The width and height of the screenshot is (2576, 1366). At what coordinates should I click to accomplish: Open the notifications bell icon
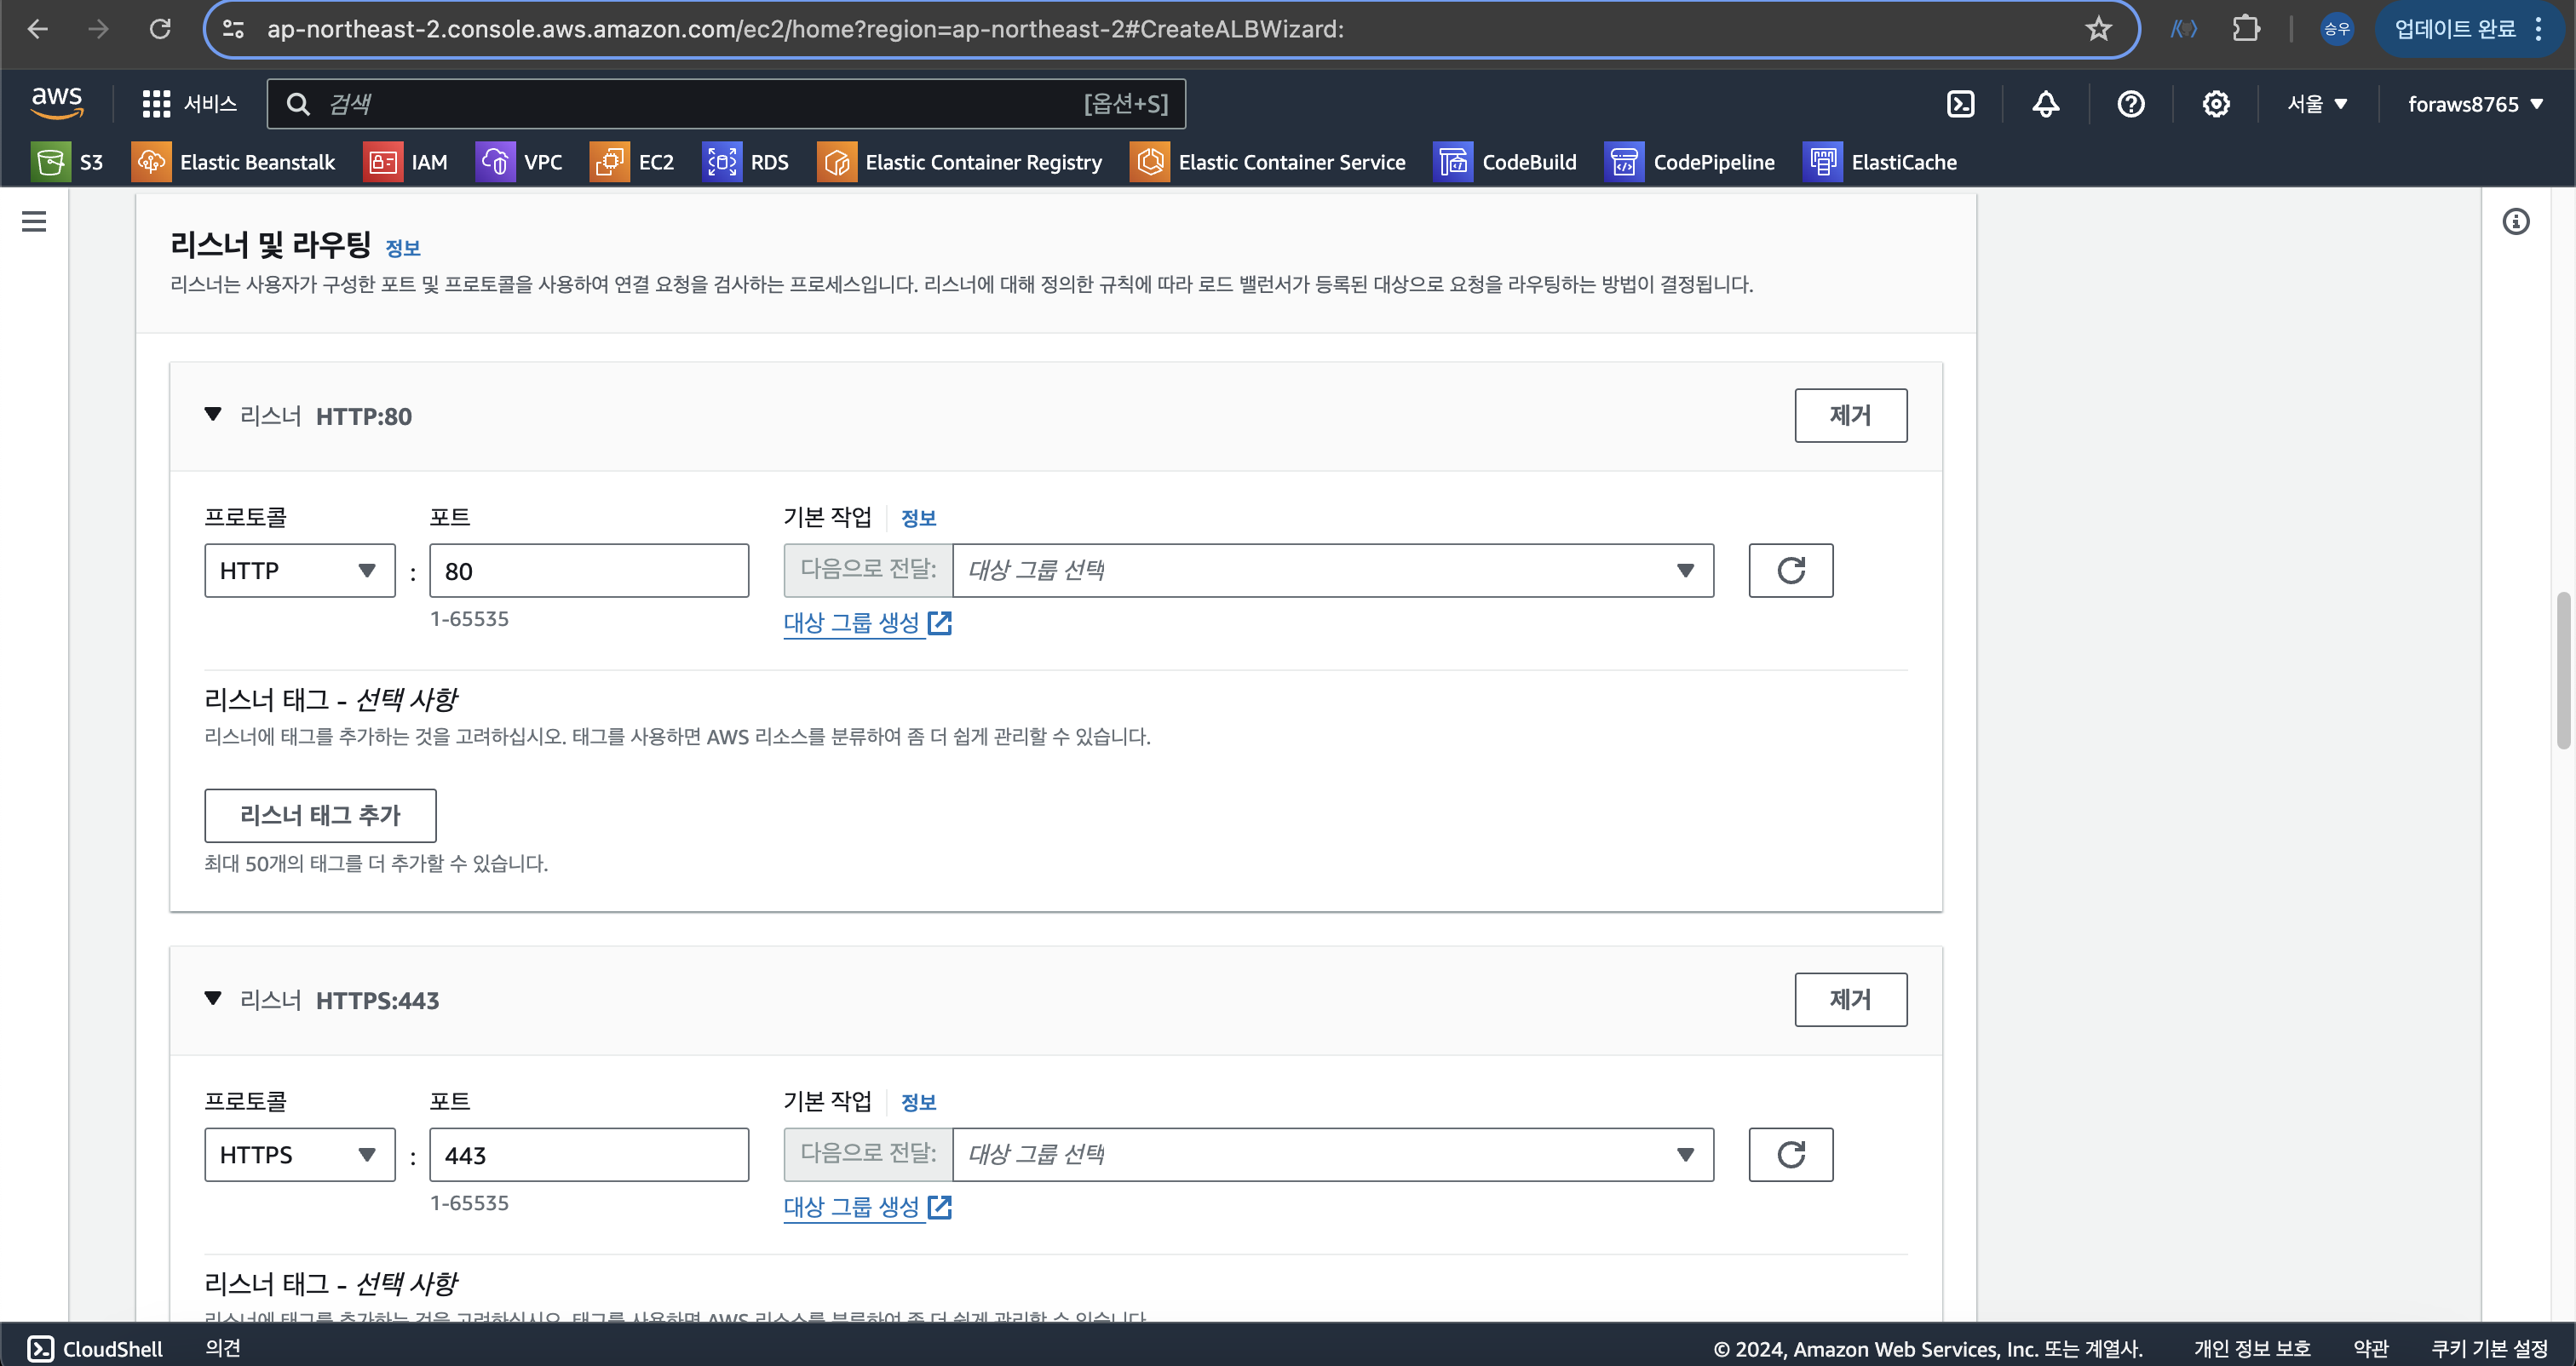[x=2045, y=104]
